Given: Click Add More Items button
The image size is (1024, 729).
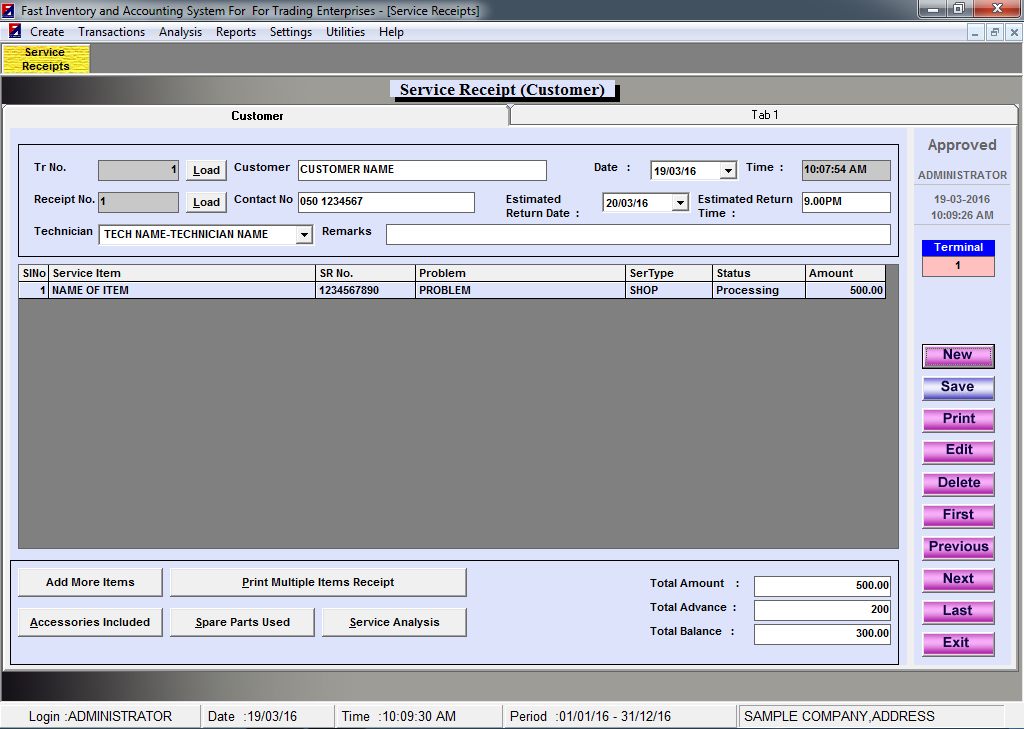Looking at the screenshot, I should 90,582.
